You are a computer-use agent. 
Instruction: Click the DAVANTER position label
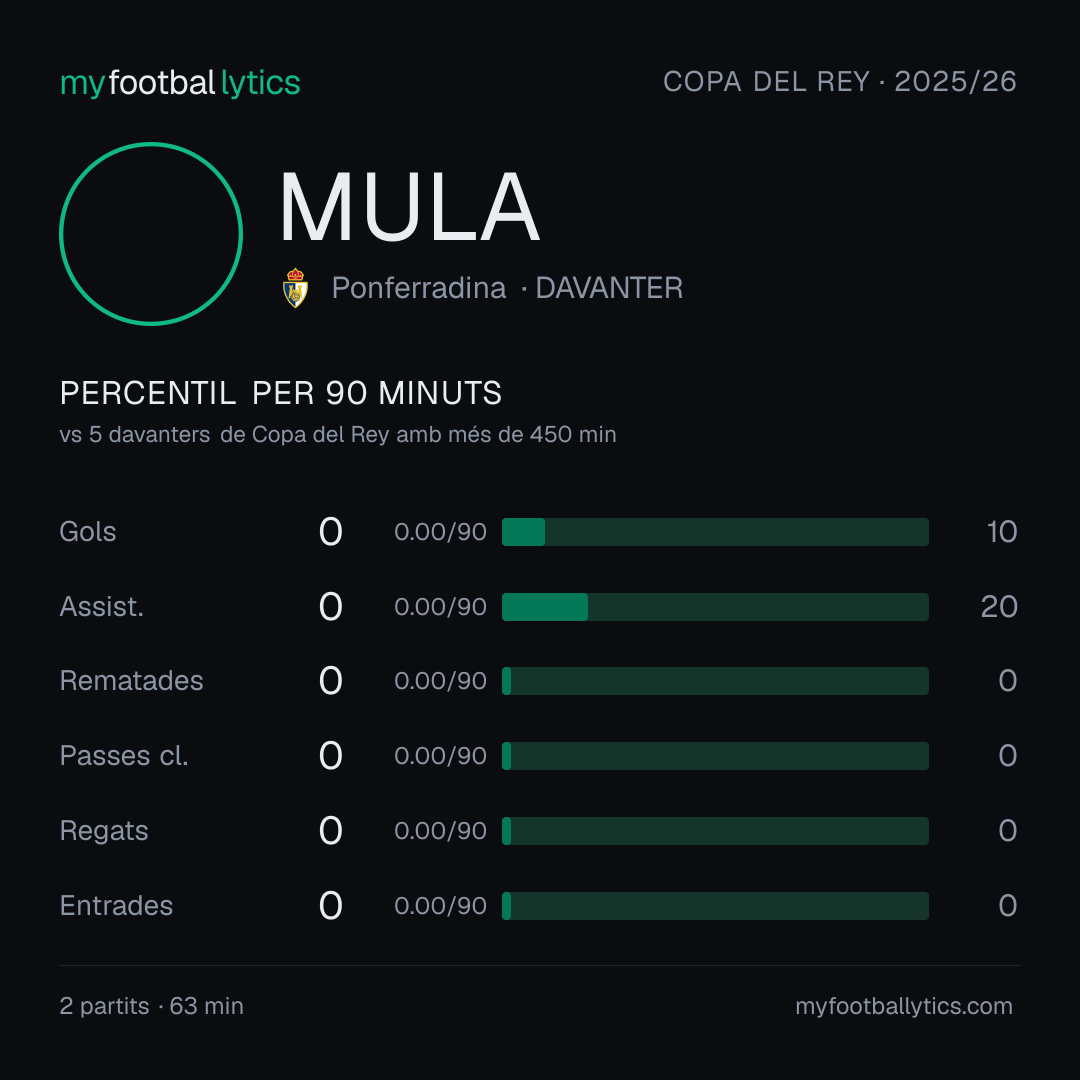pyautogui.click(x=609, y=288)
